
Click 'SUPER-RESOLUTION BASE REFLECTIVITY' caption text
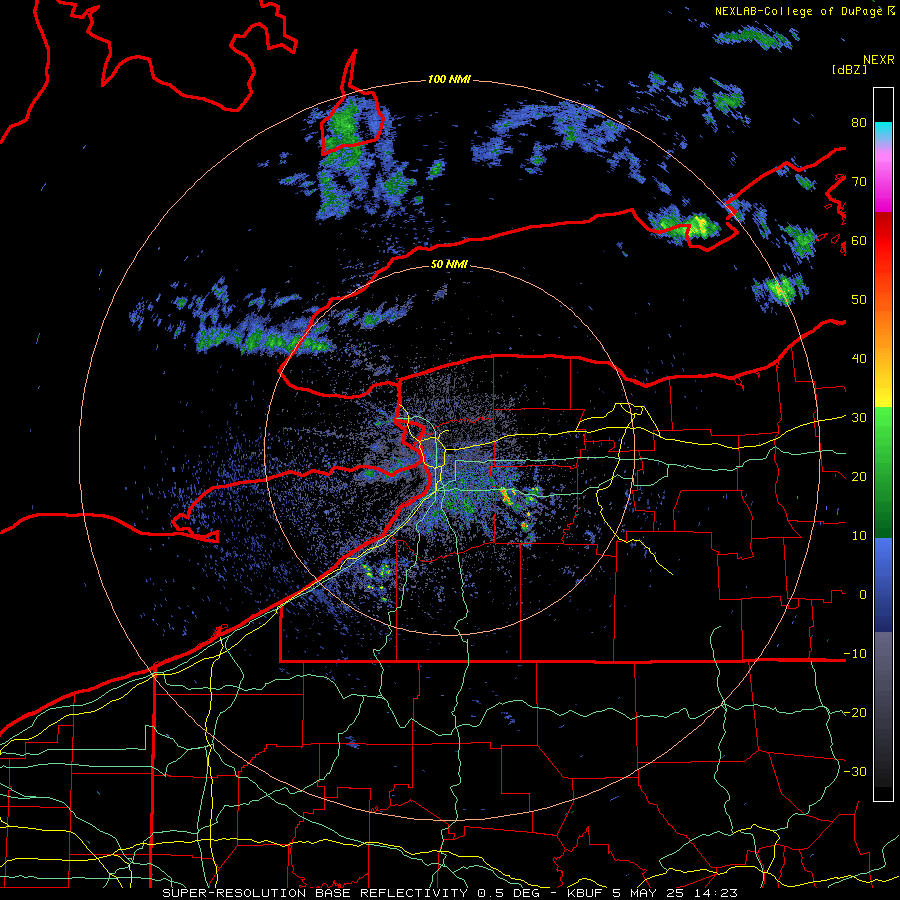(x=315, y=893)
